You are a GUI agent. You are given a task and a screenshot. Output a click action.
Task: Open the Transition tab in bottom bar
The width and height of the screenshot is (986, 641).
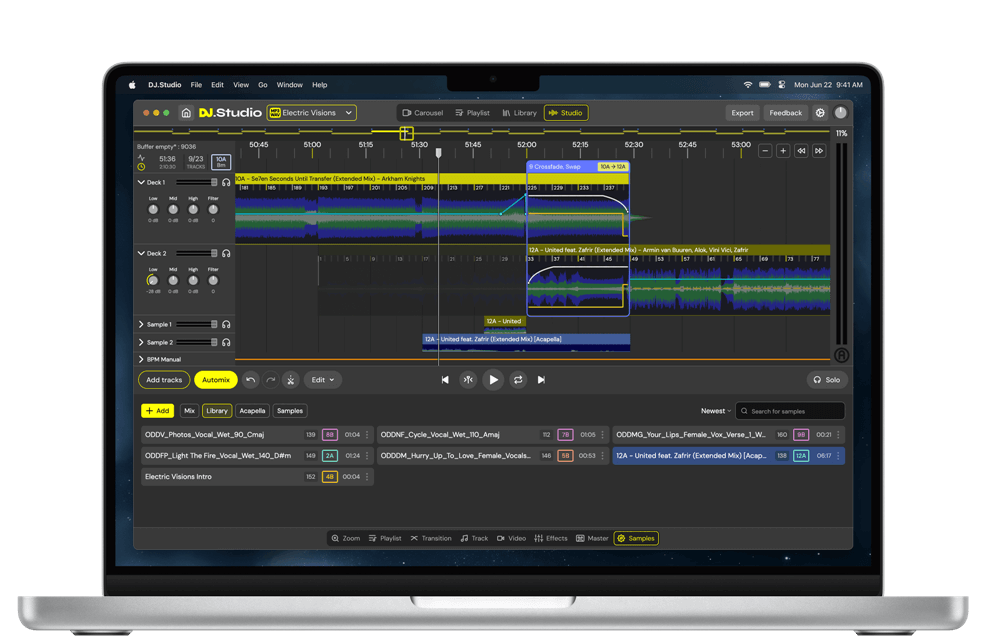pos(431,538)
